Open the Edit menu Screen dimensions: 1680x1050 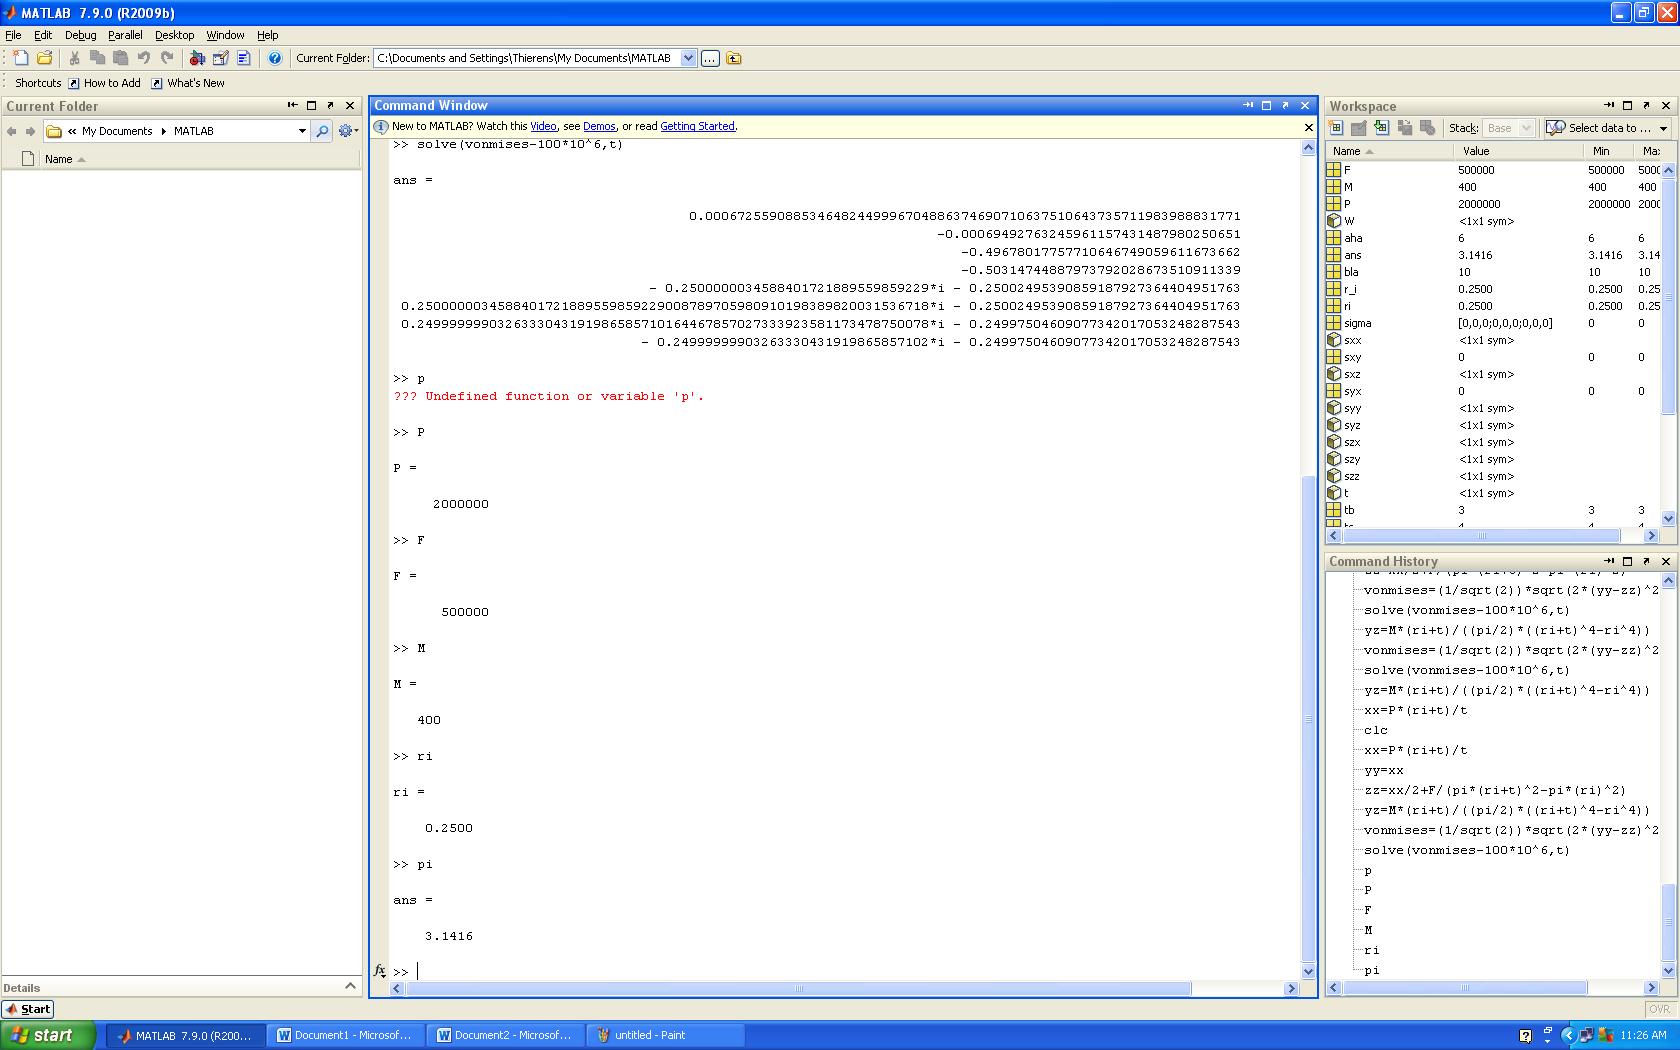[43, 35]
